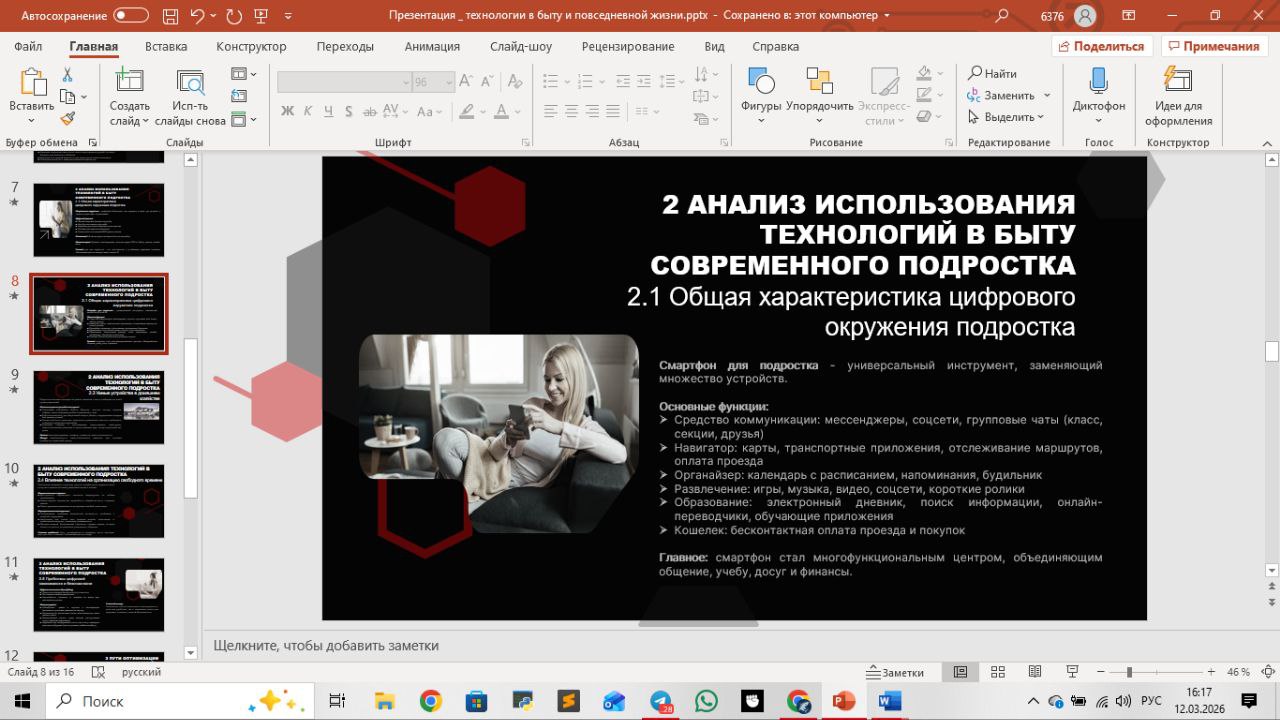
Task: Toggle Underline (Ч) formatting
Action: coord(327,111)
